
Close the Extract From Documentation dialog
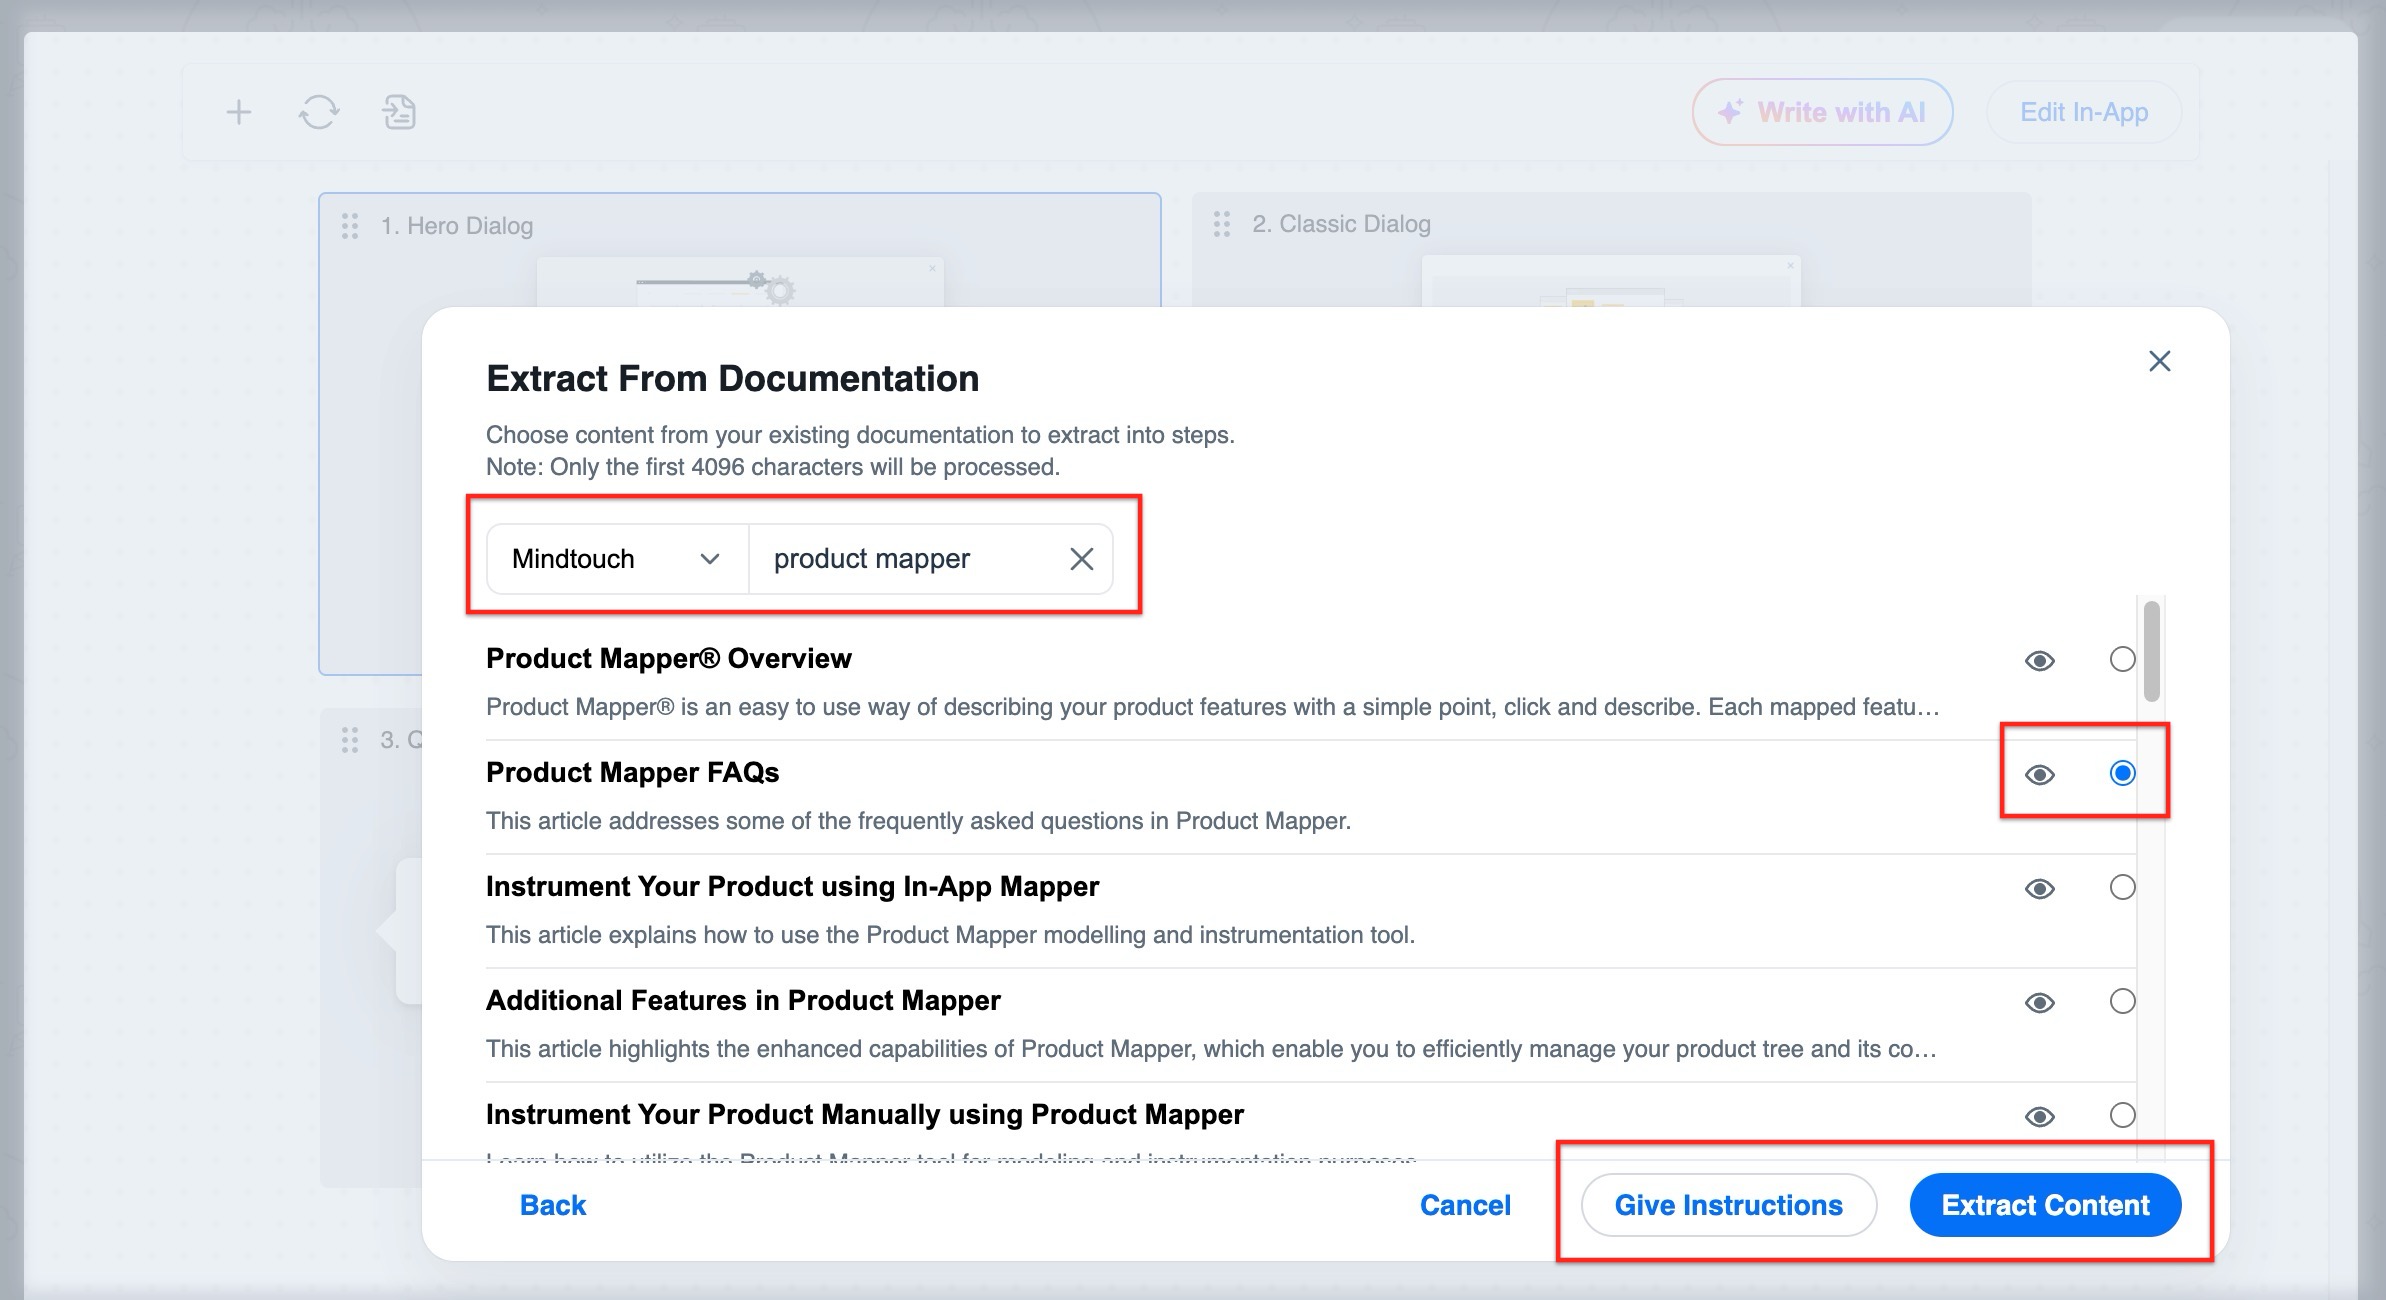[2160, 361]
